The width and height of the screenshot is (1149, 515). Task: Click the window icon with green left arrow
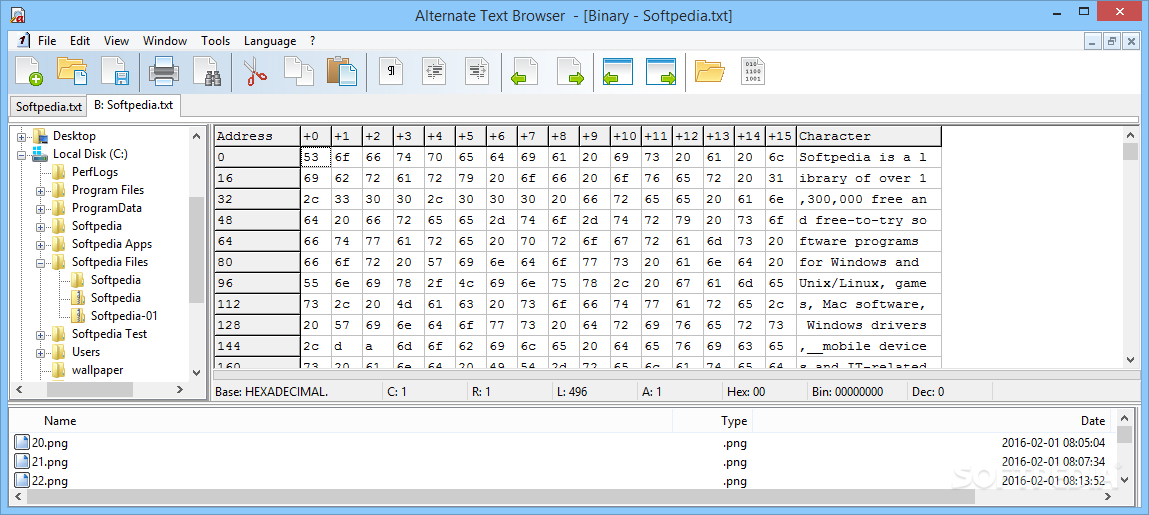(x=617, y=72)
